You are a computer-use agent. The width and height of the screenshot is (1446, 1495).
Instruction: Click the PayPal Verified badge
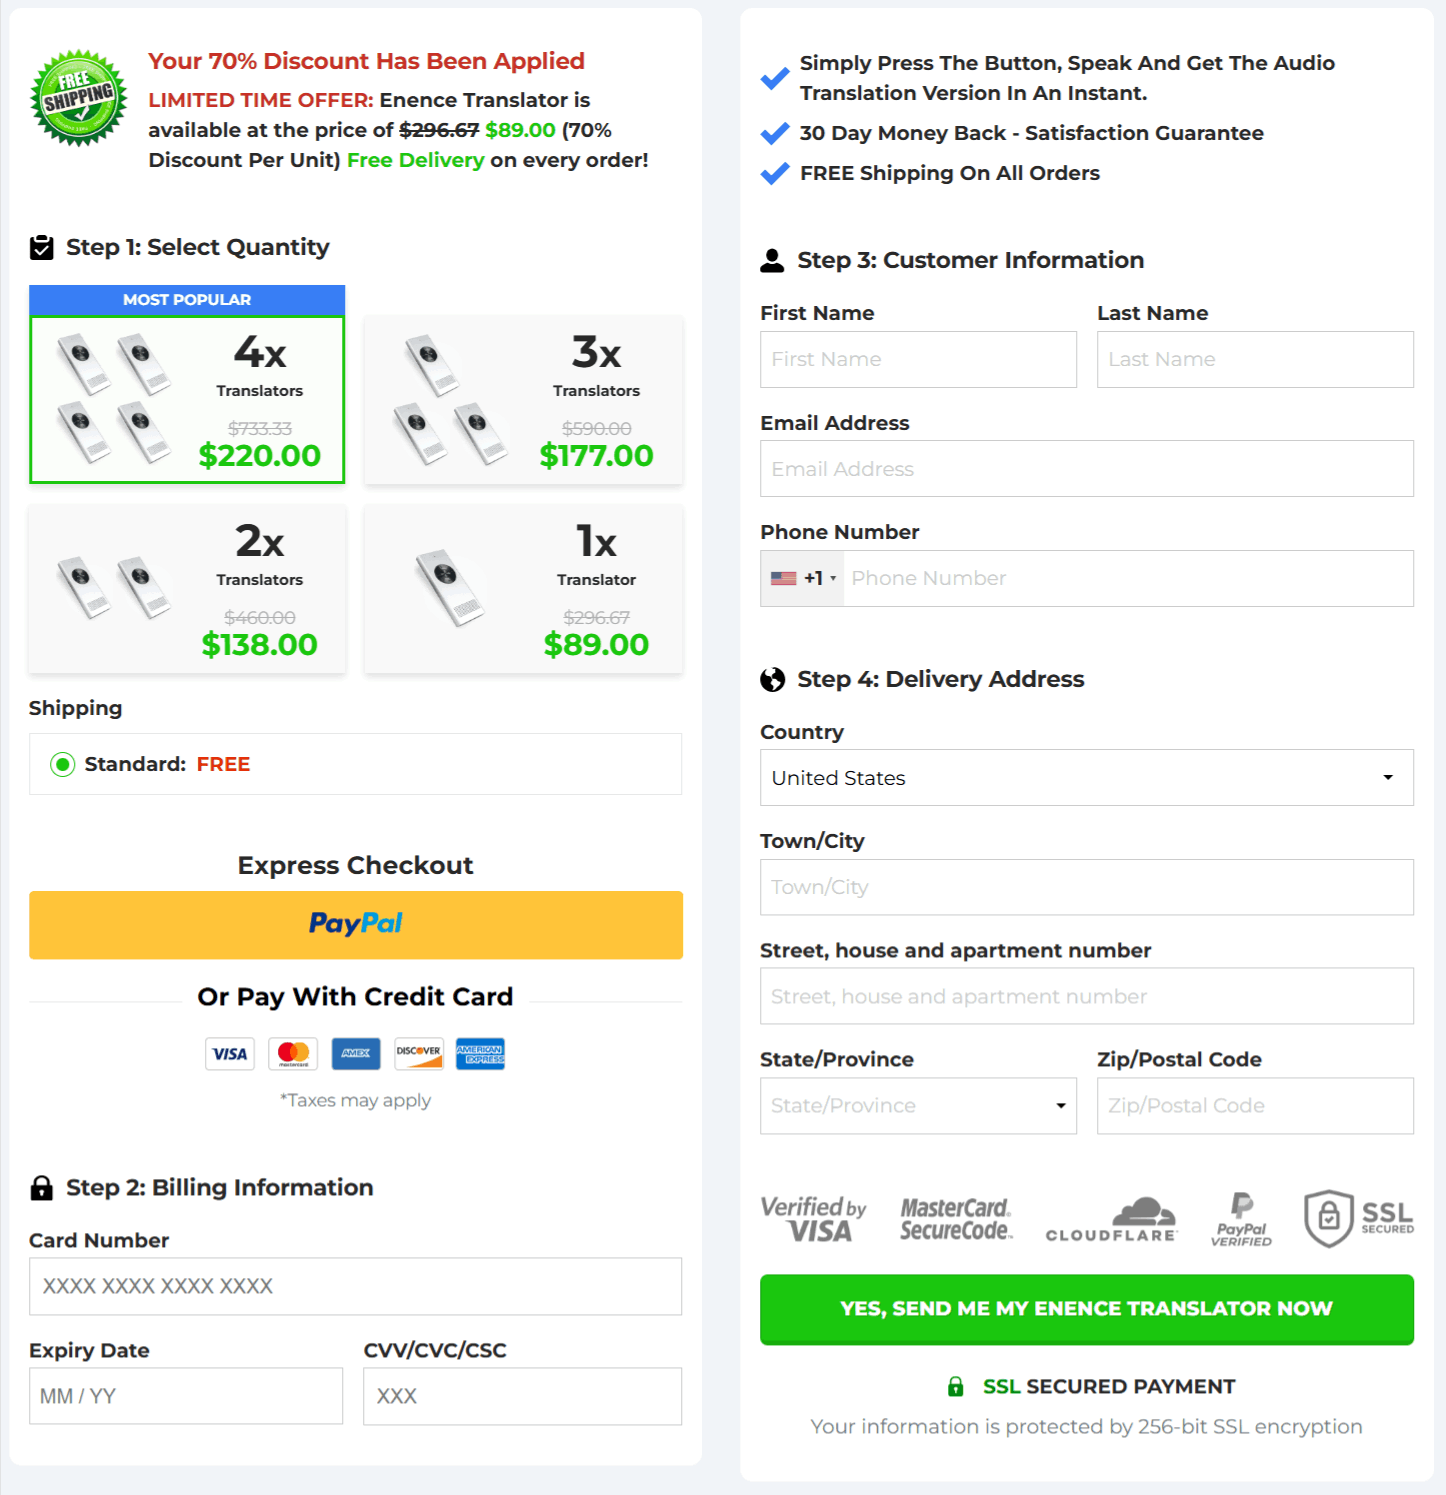[x=1241, y=1217]
